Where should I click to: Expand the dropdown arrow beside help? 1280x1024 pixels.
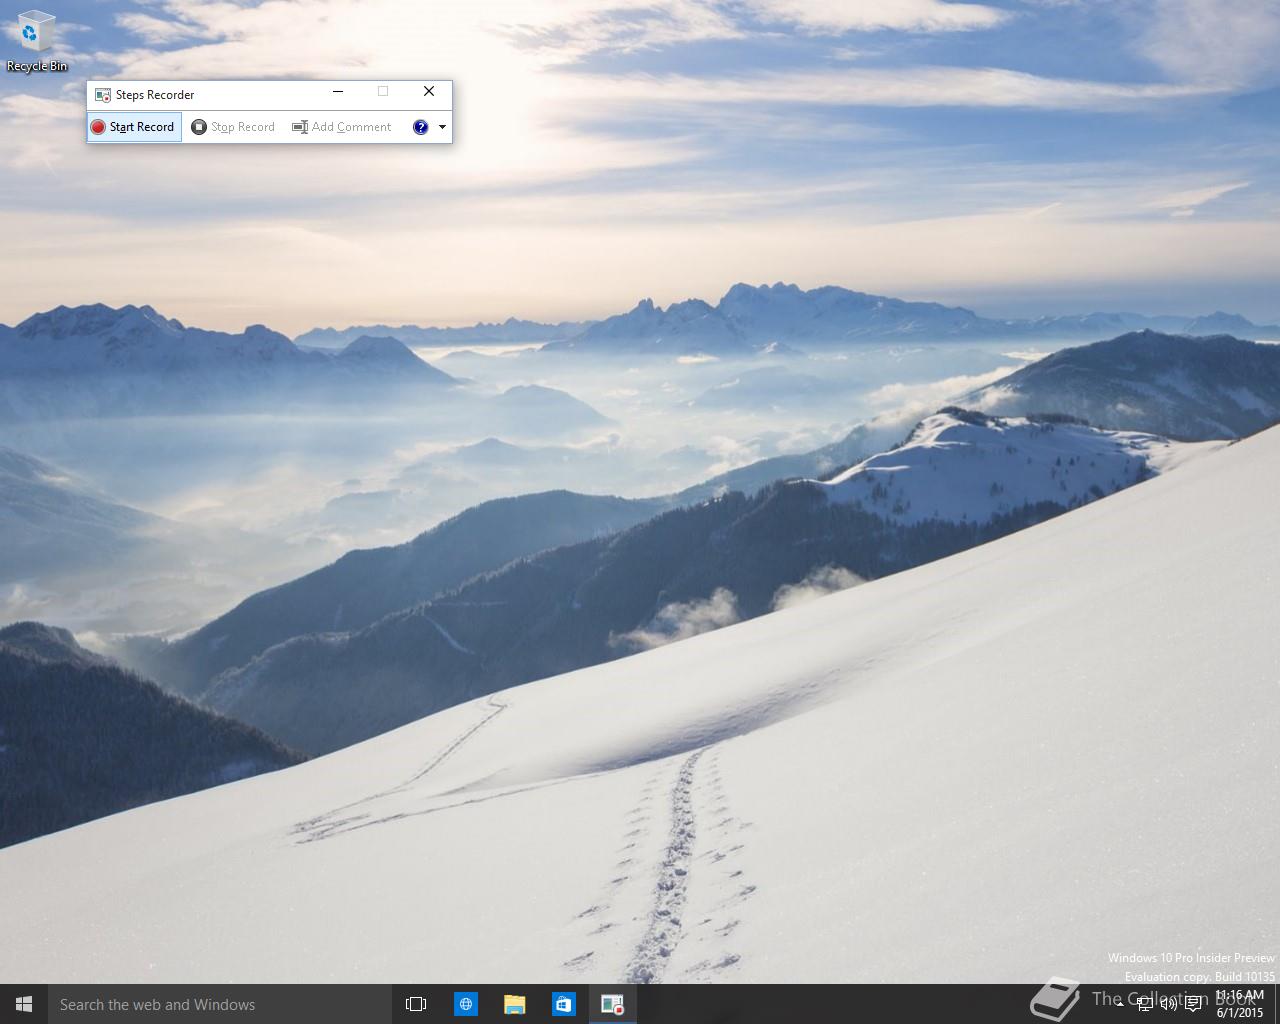[x=442, y=127]
